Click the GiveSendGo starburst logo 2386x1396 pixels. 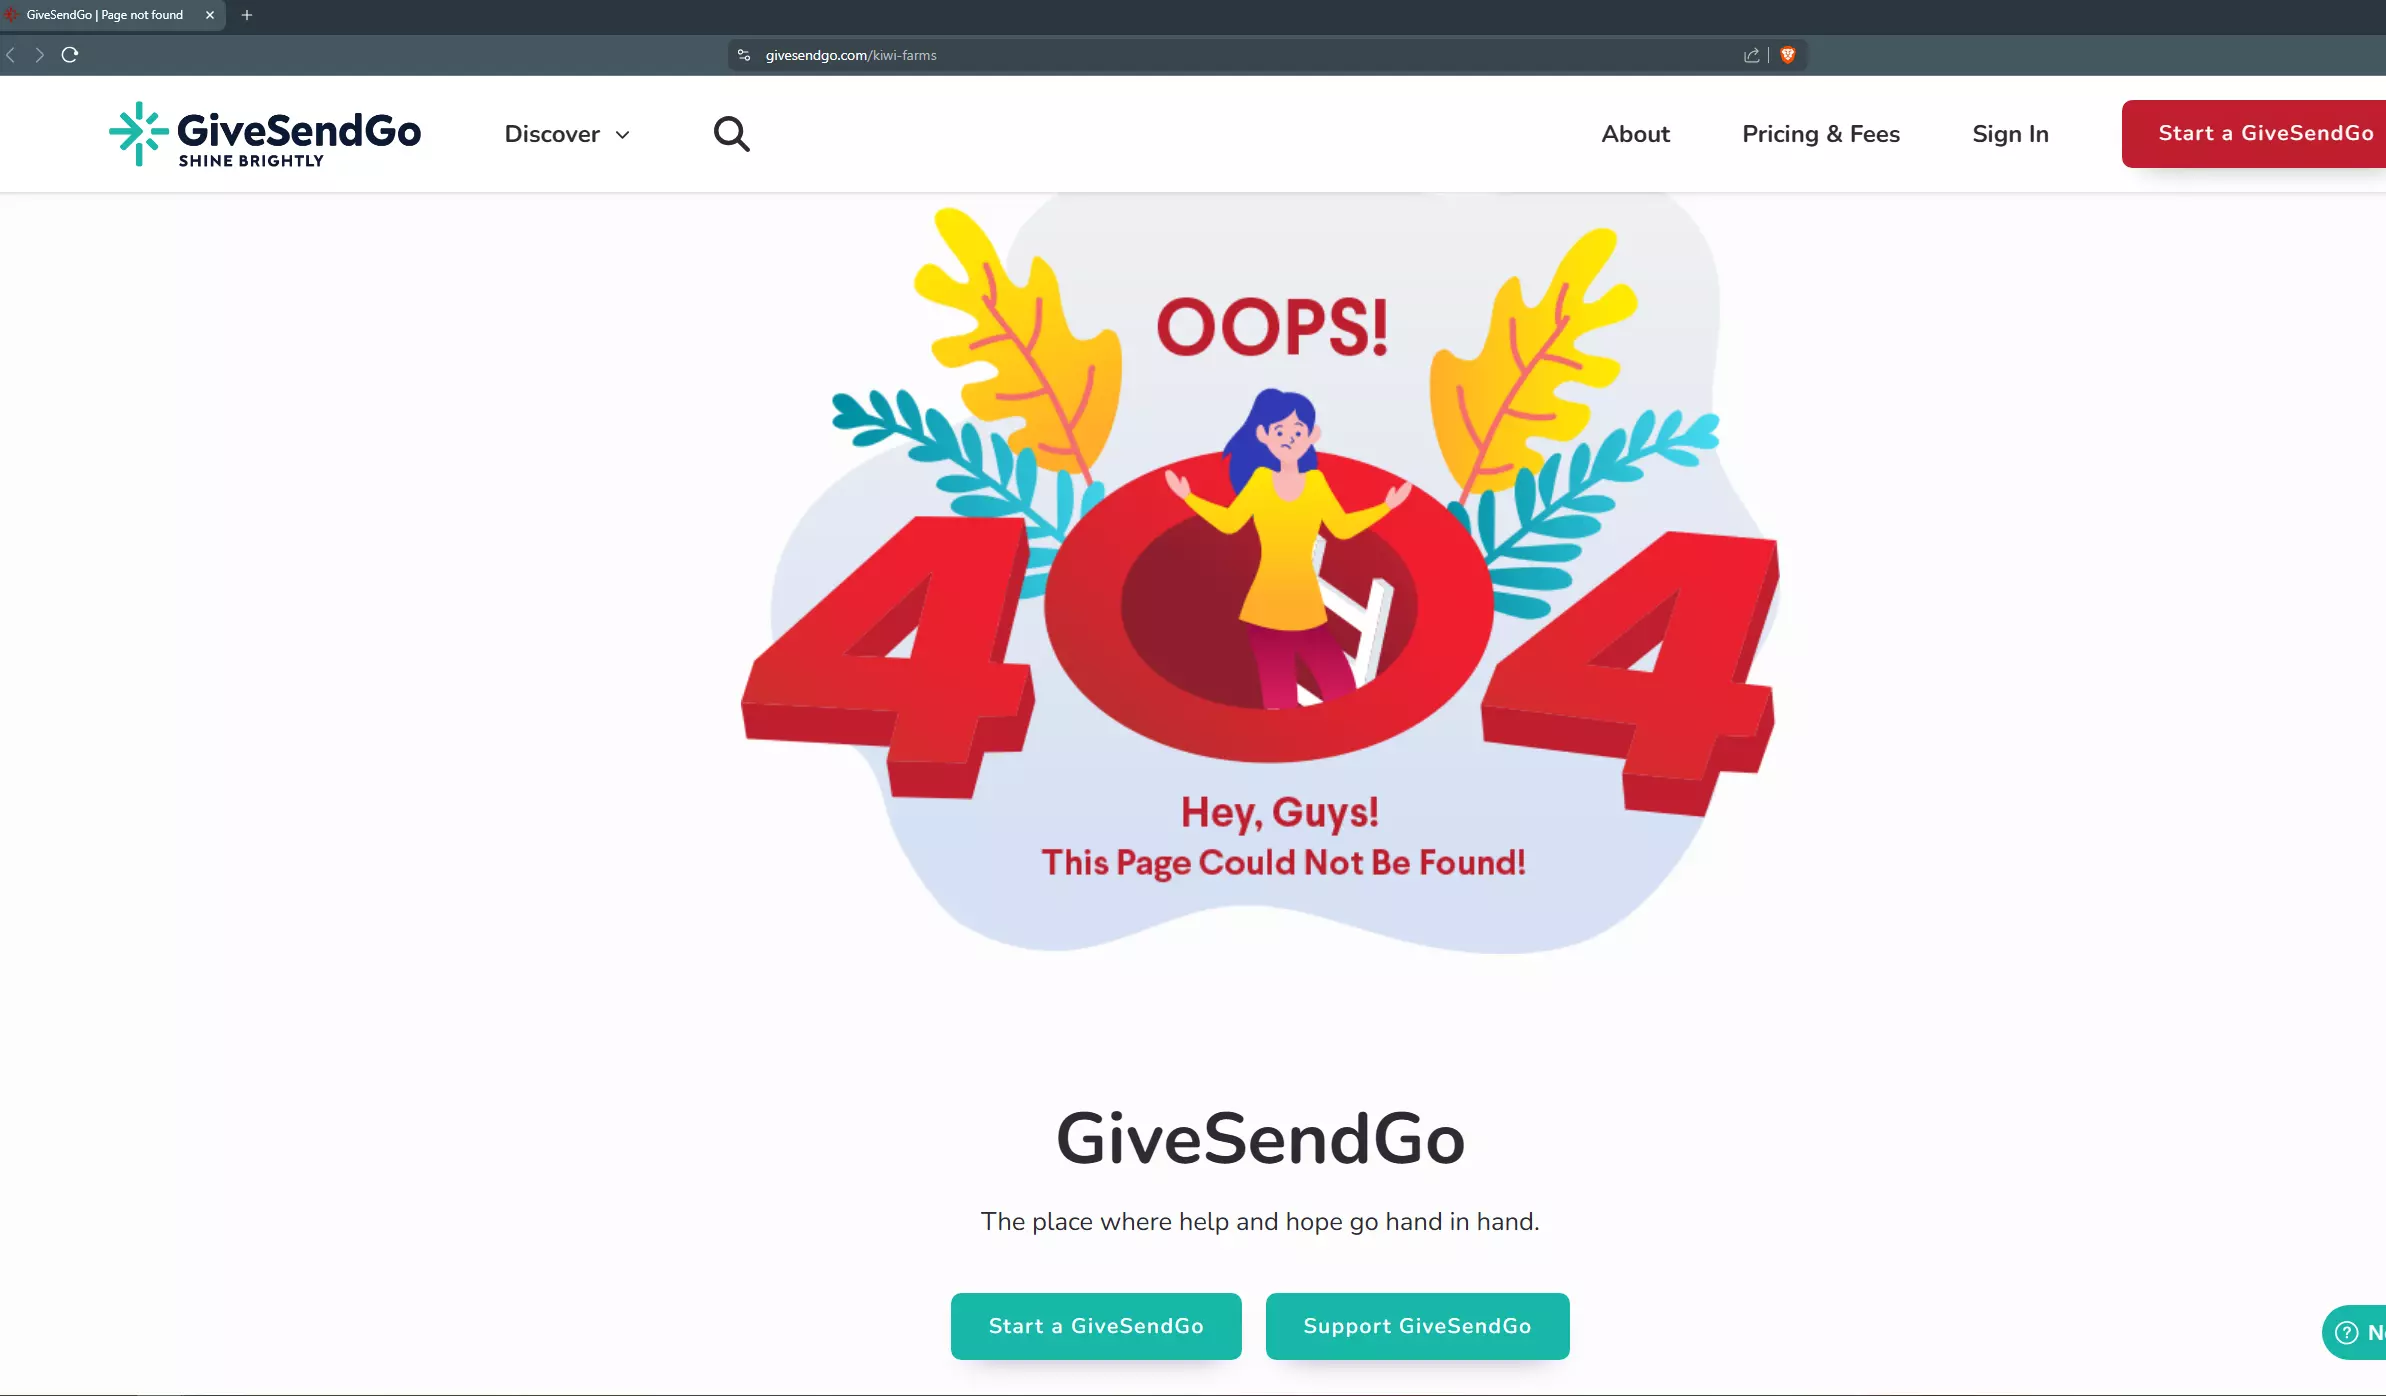click(x=139, y=134)
